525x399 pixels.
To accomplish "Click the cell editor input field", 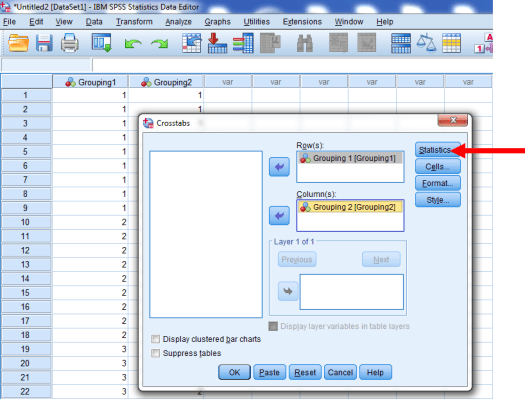I will pos(292,65).
